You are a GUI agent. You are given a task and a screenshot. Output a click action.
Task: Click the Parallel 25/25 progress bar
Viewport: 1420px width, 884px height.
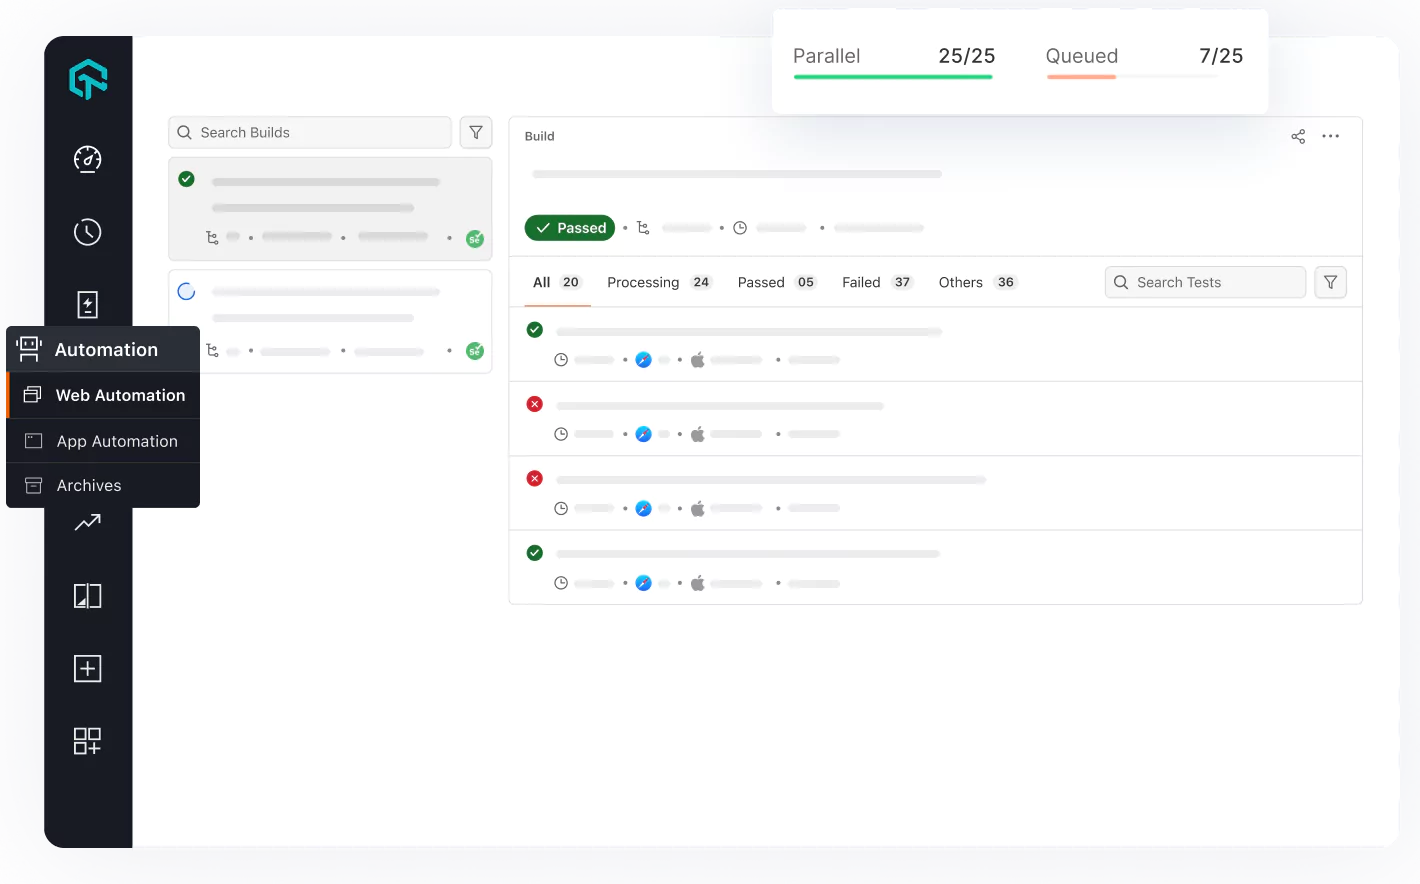[893, 76]
